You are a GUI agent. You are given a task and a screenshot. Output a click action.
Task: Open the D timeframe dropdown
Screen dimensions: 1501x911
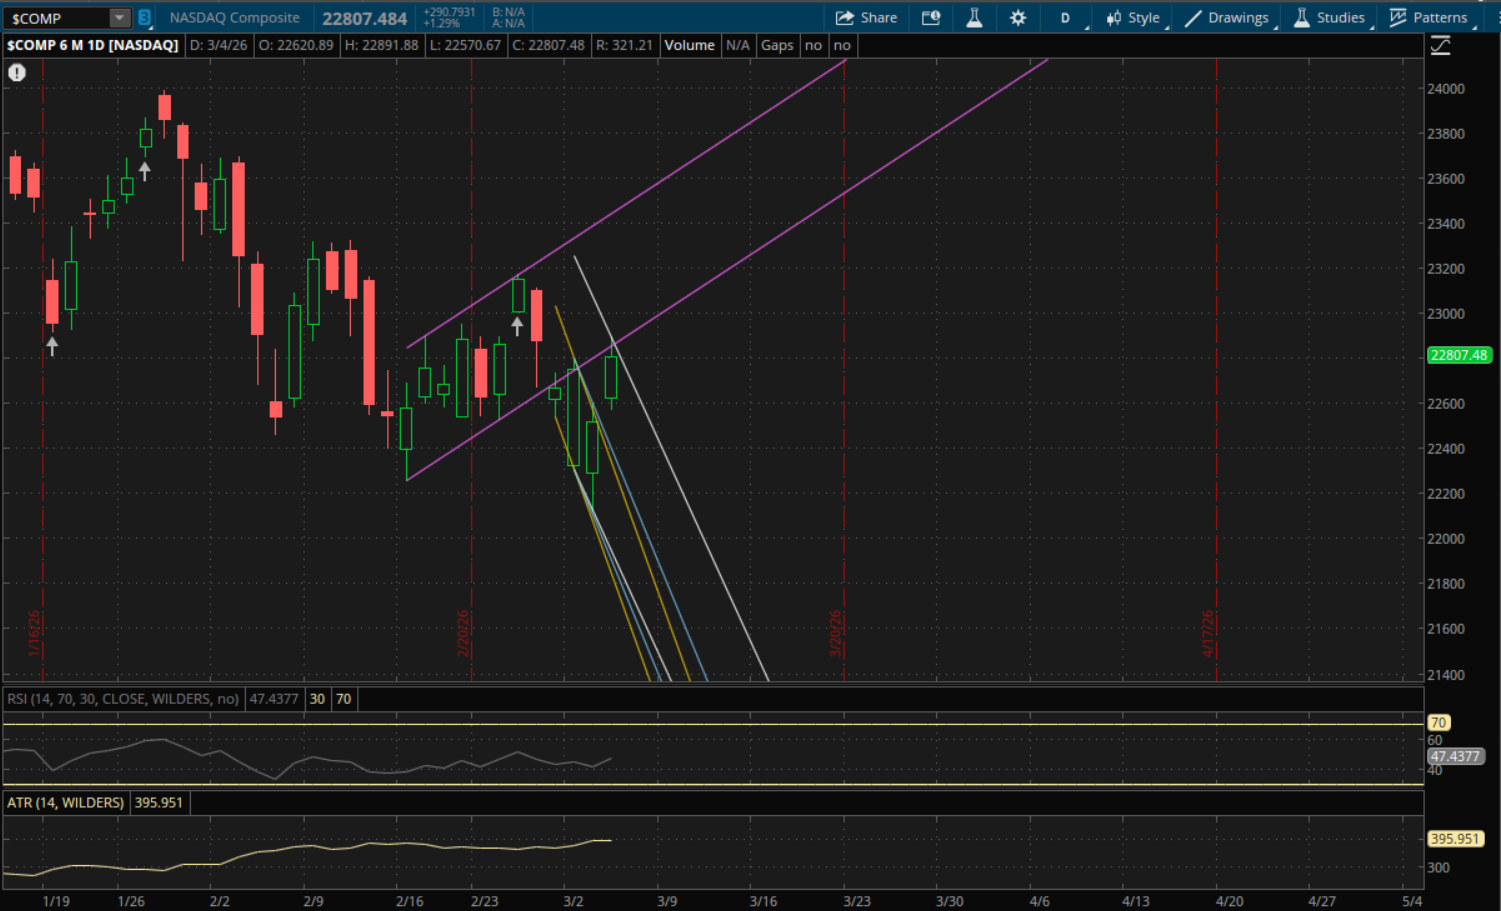tap(1066, 18)
